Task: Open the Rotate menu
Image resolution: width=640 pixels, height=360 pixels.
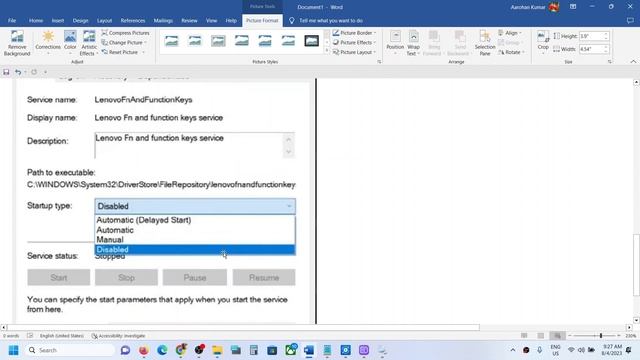Action: (x=511, y=52)
